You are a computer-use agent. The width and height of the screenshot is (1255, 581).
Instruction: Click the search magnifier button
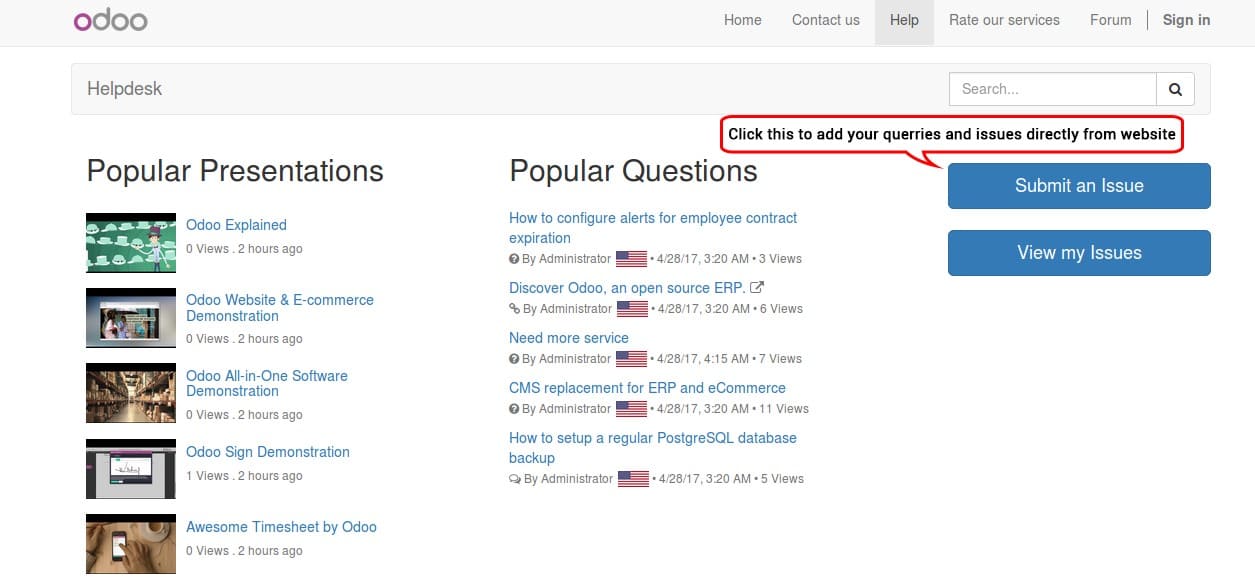1175,89
